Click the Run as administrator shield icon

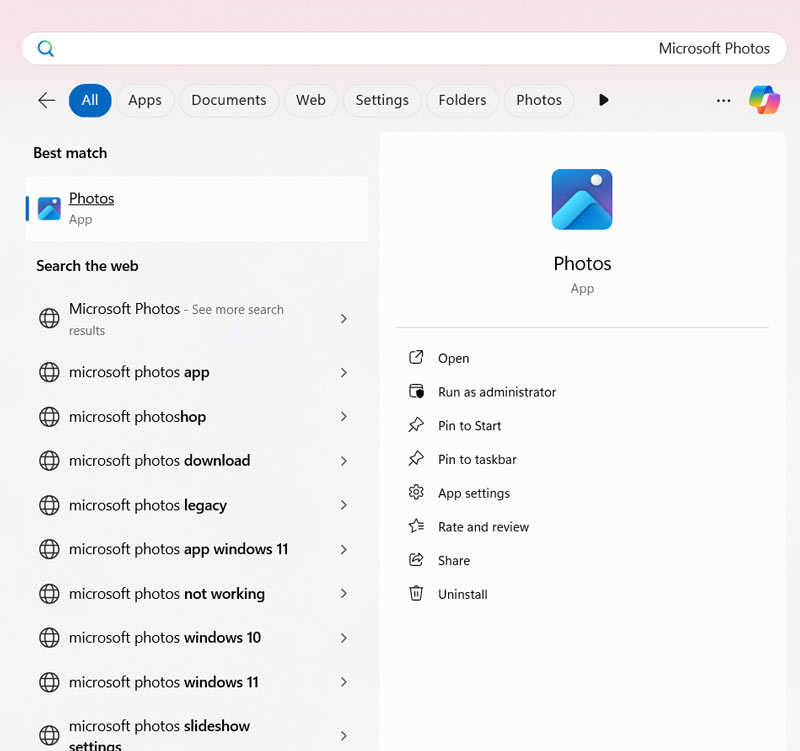[416, 391]
